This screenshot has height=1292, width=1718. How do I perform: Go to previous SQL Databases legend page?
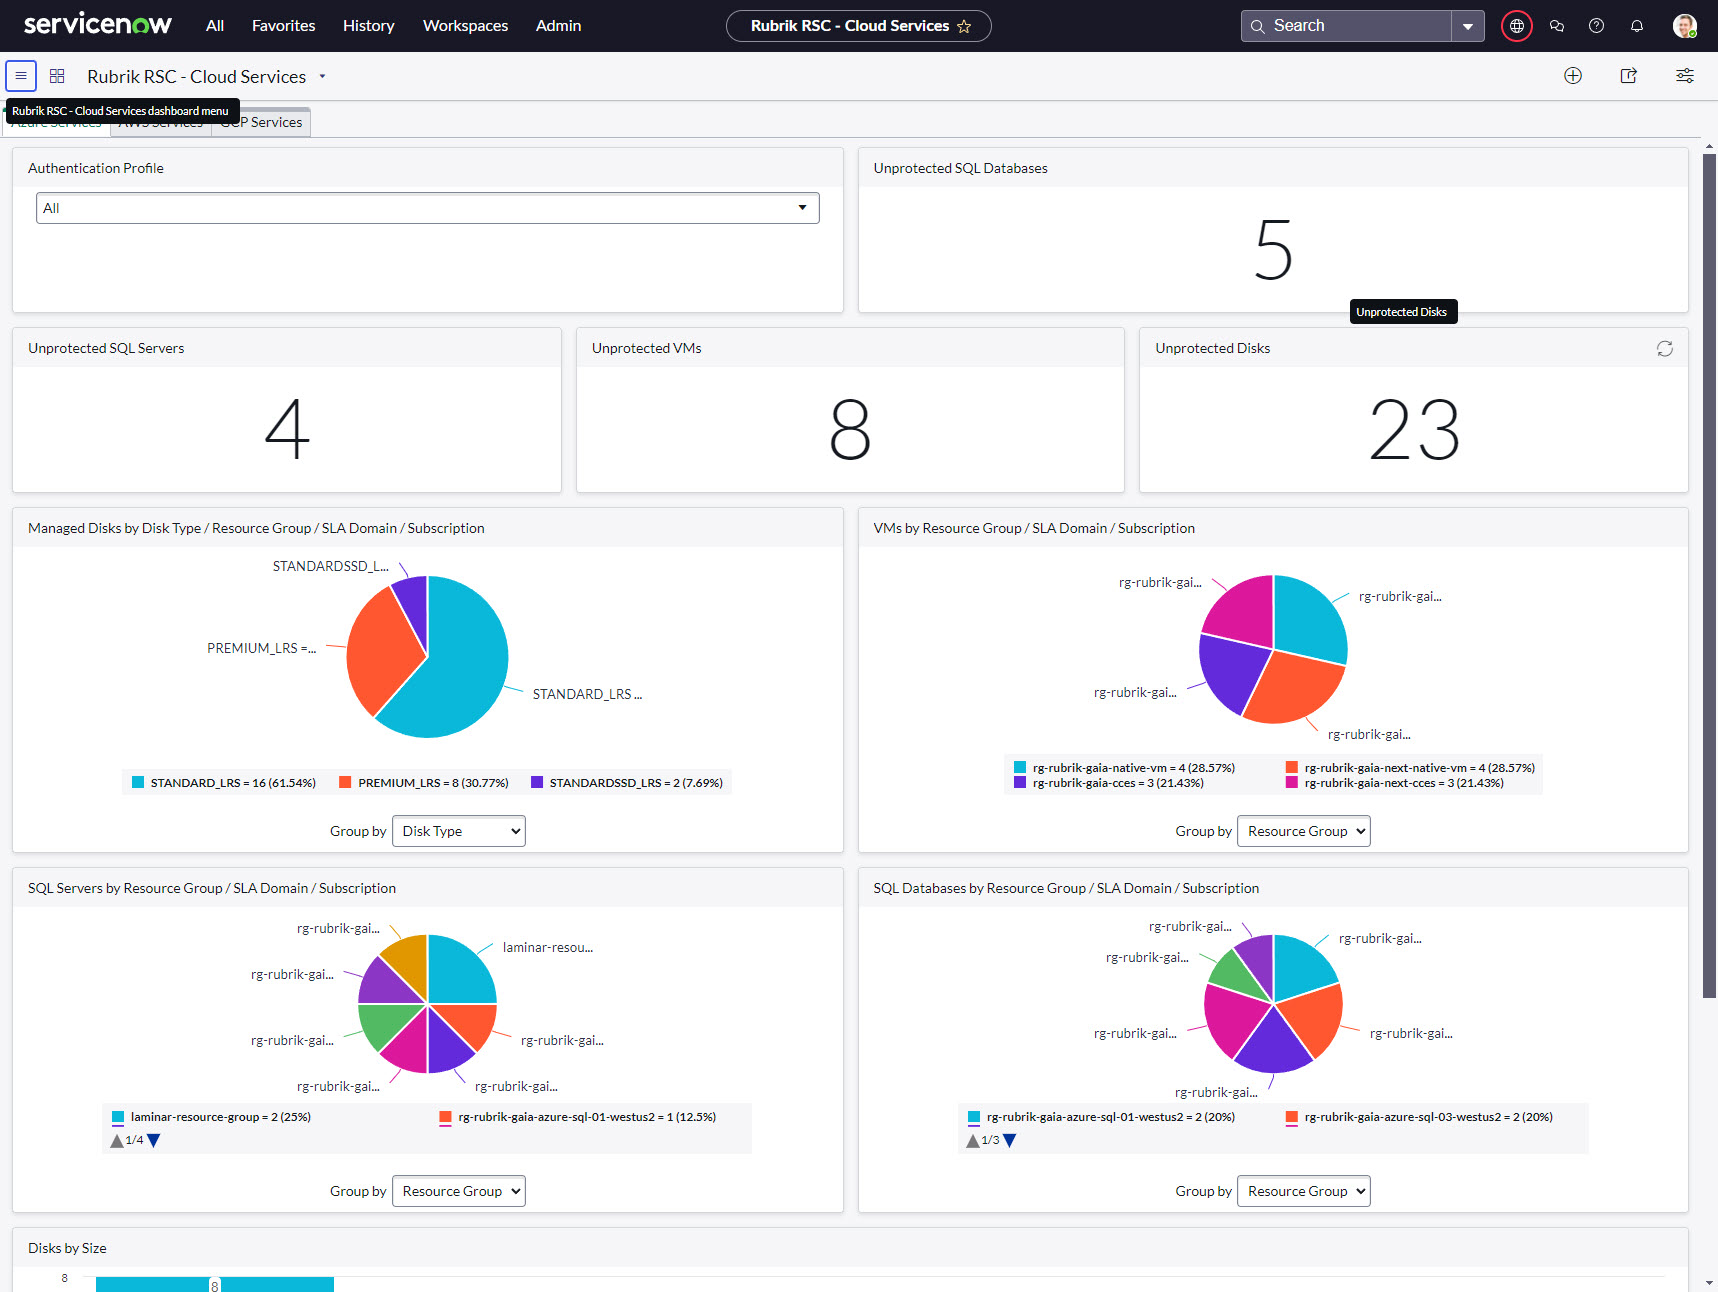(x=973, y=1140)
